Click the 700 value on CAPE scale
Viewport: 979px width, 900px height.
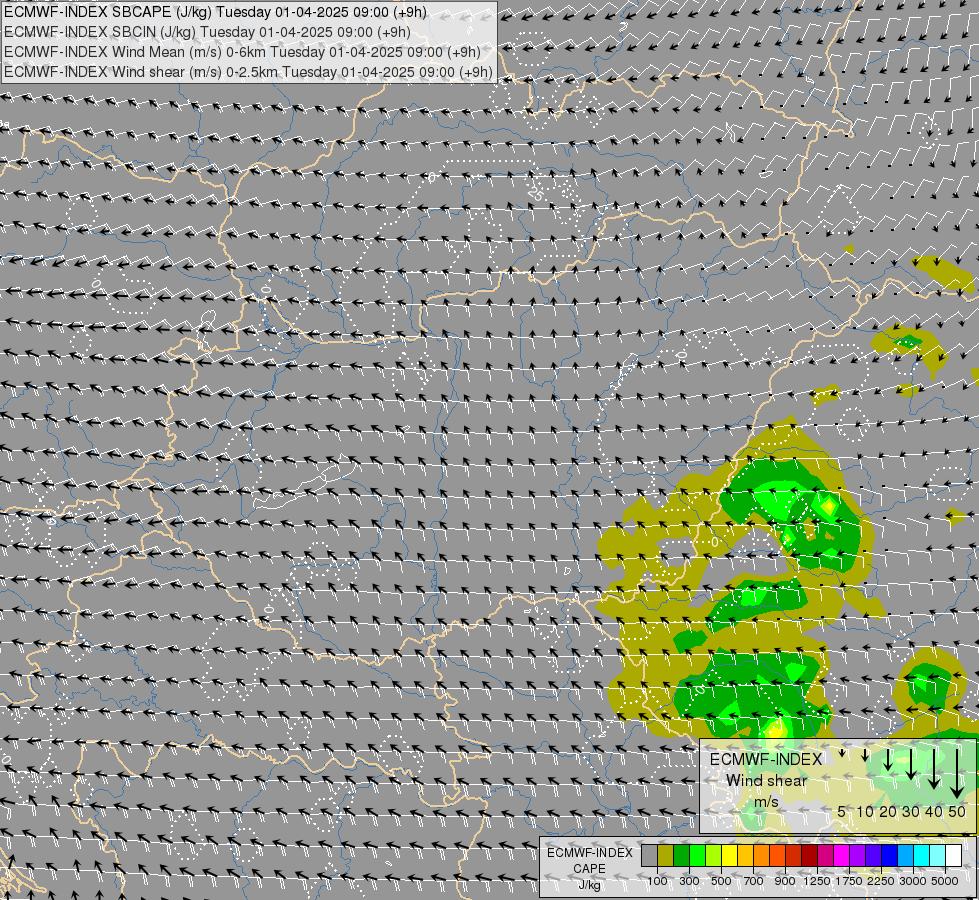pyautogui.click(x=754, y=881)
